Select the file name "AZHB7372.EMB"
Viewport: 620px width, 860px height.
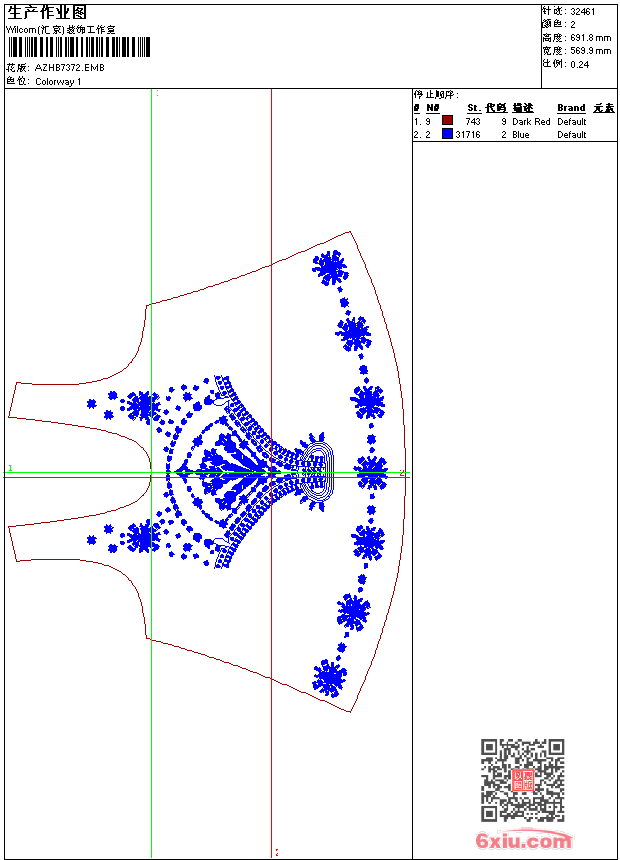click(x=69, y=68)
